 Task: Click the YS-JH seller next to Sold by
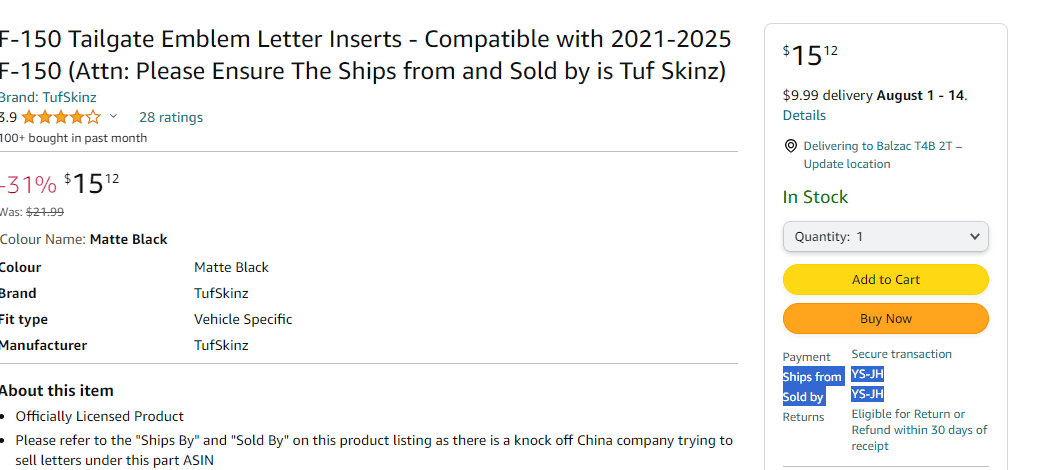[867, 394]
